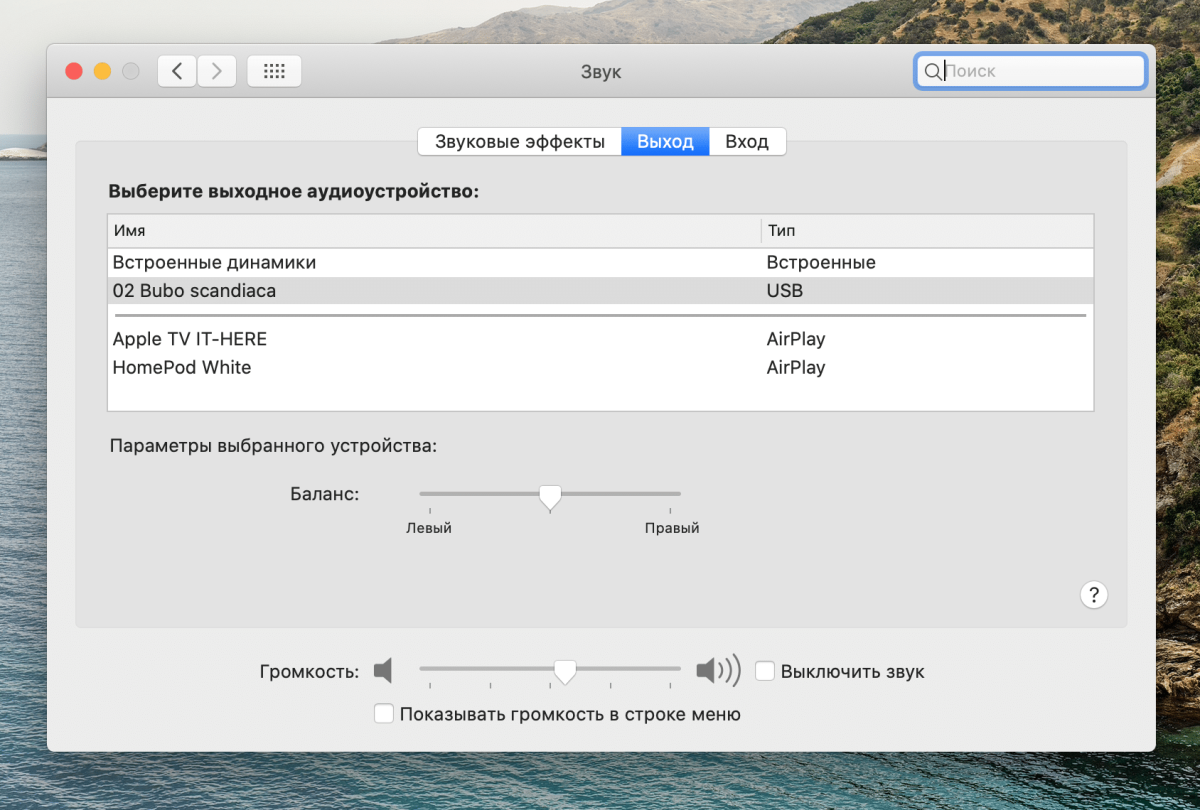This screenshot has height=810, width=1200.
Task: Click the back navigation arrow
Action: [177, 71]
